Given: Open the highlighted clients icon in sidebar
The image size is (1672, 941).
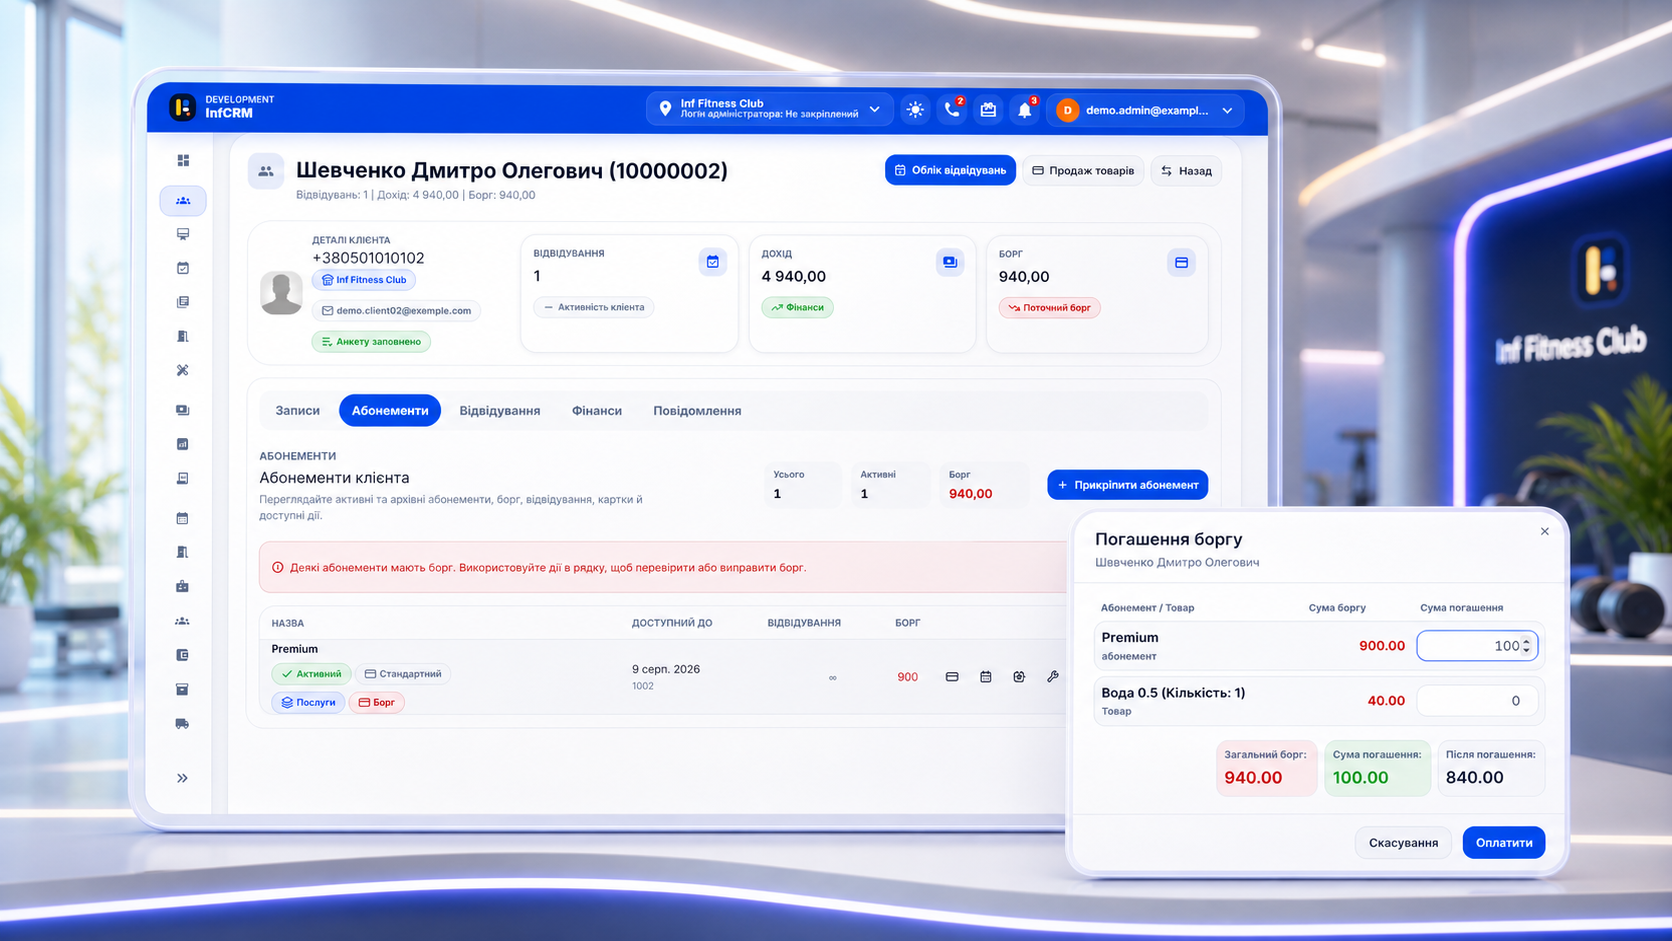Looking at the screenshot, I should coord(183,201).
